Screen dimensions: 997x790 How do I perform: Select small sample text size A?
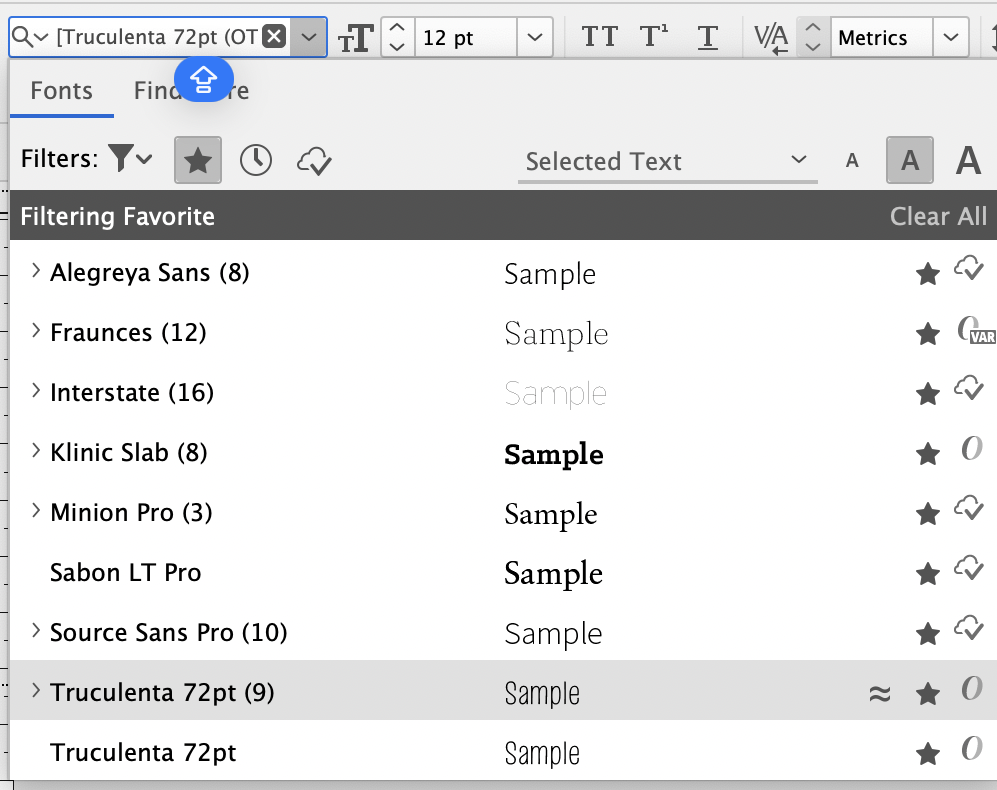click(x=852, y=161)
